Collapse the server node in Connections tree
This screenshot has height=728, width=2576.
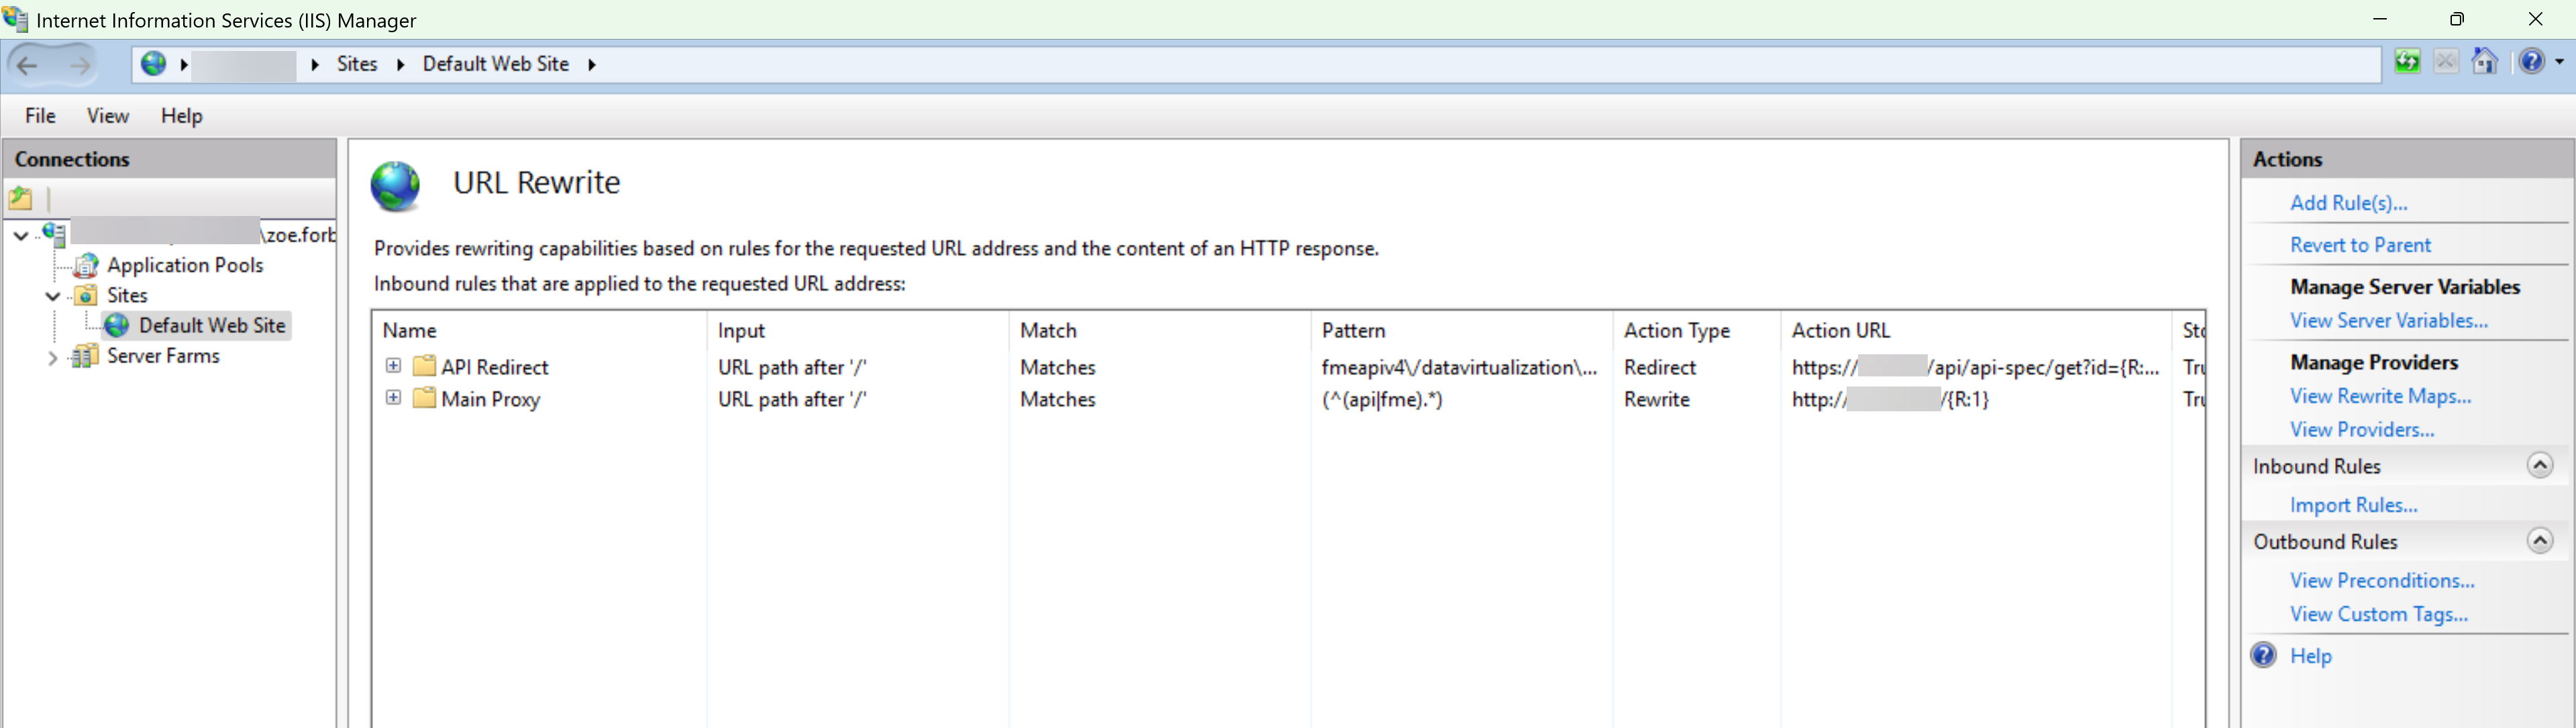(21, 235)
